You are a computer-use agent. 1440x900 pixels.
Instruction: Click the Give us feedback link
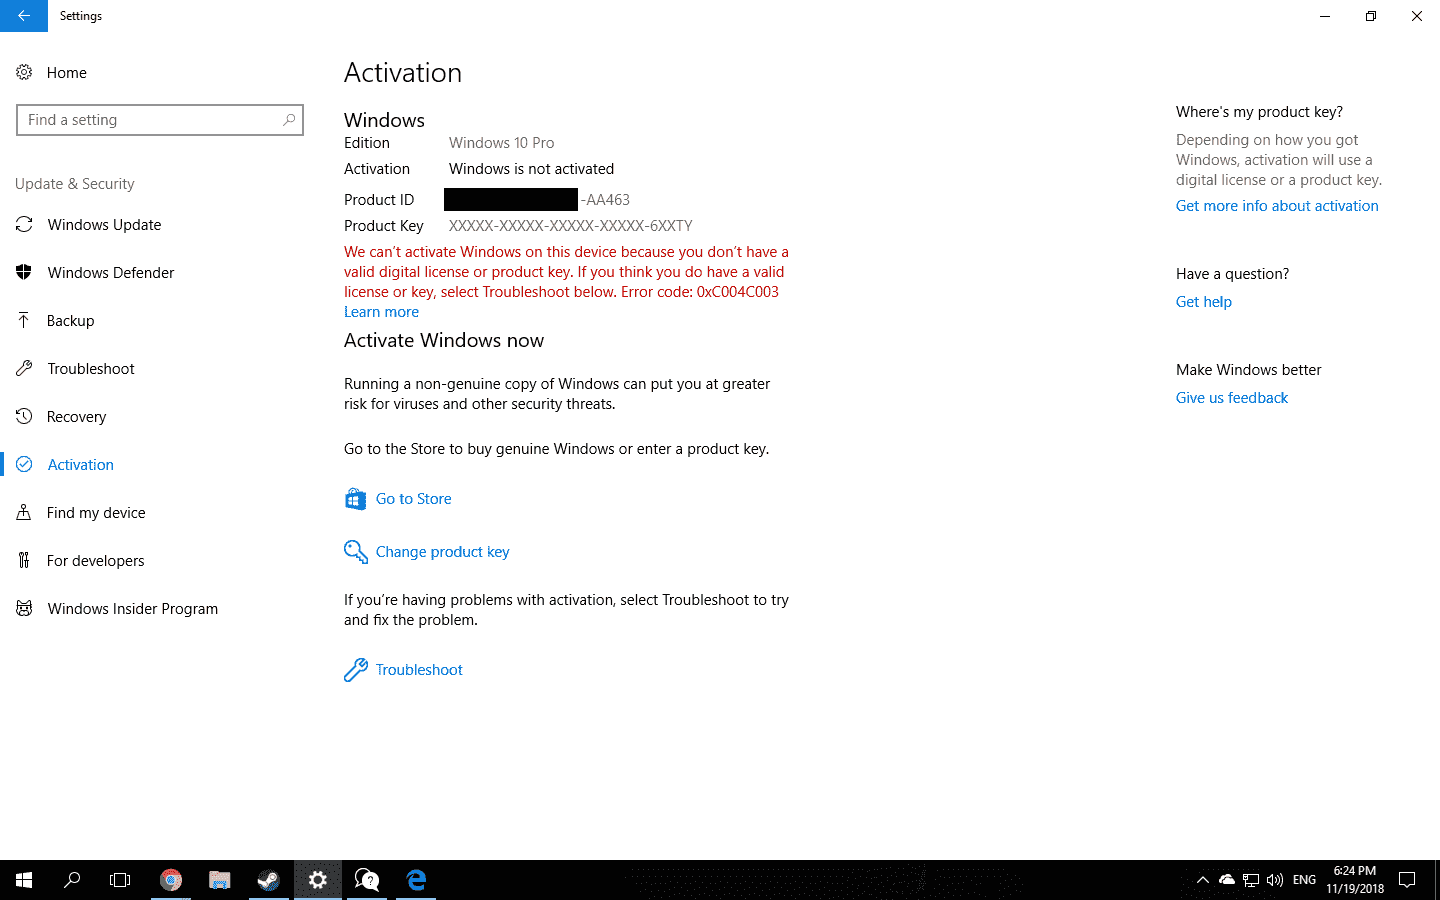(x=1232, y=398)
